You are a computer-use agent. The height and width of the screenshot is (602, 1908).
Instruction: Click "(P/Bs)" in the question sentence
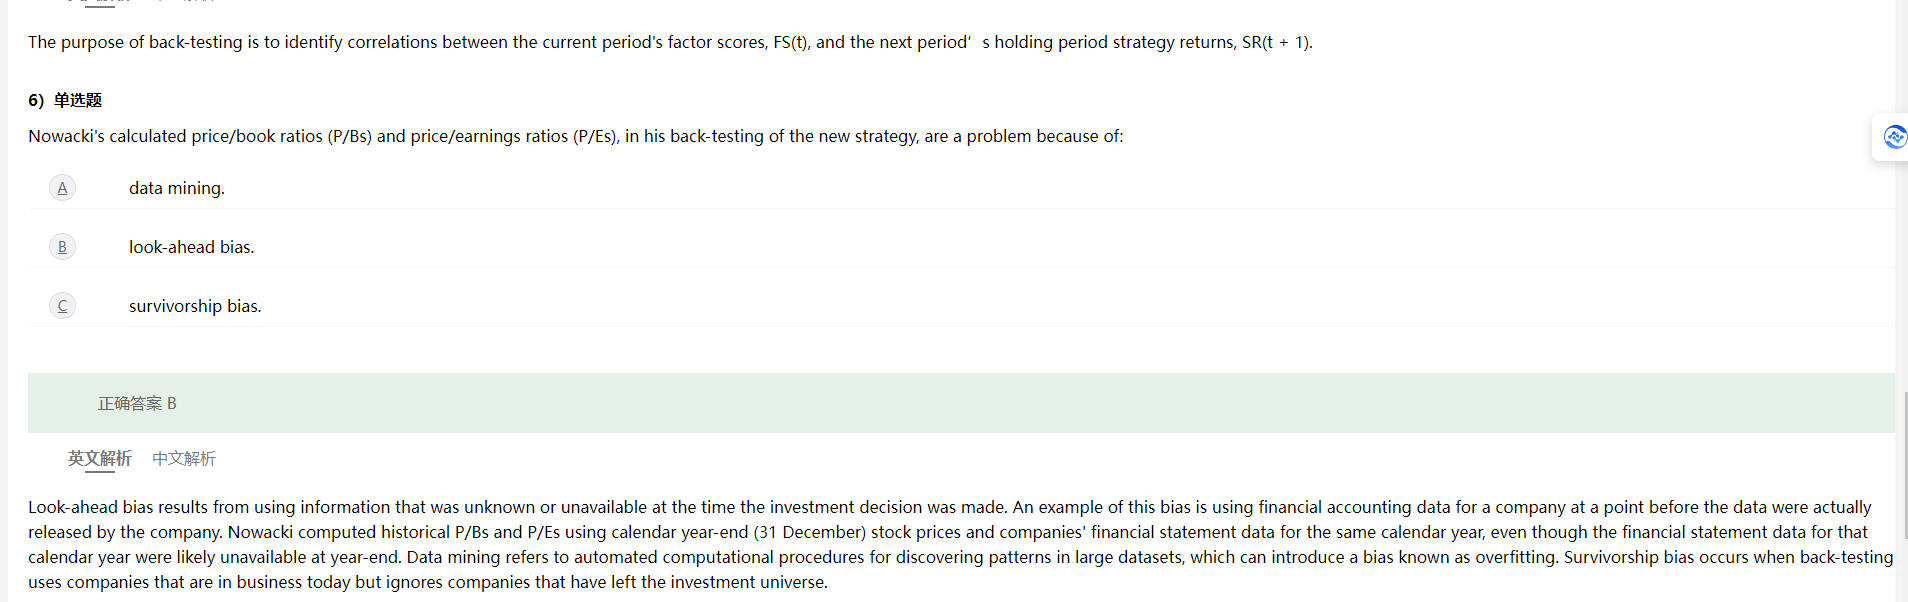[349, 136]
